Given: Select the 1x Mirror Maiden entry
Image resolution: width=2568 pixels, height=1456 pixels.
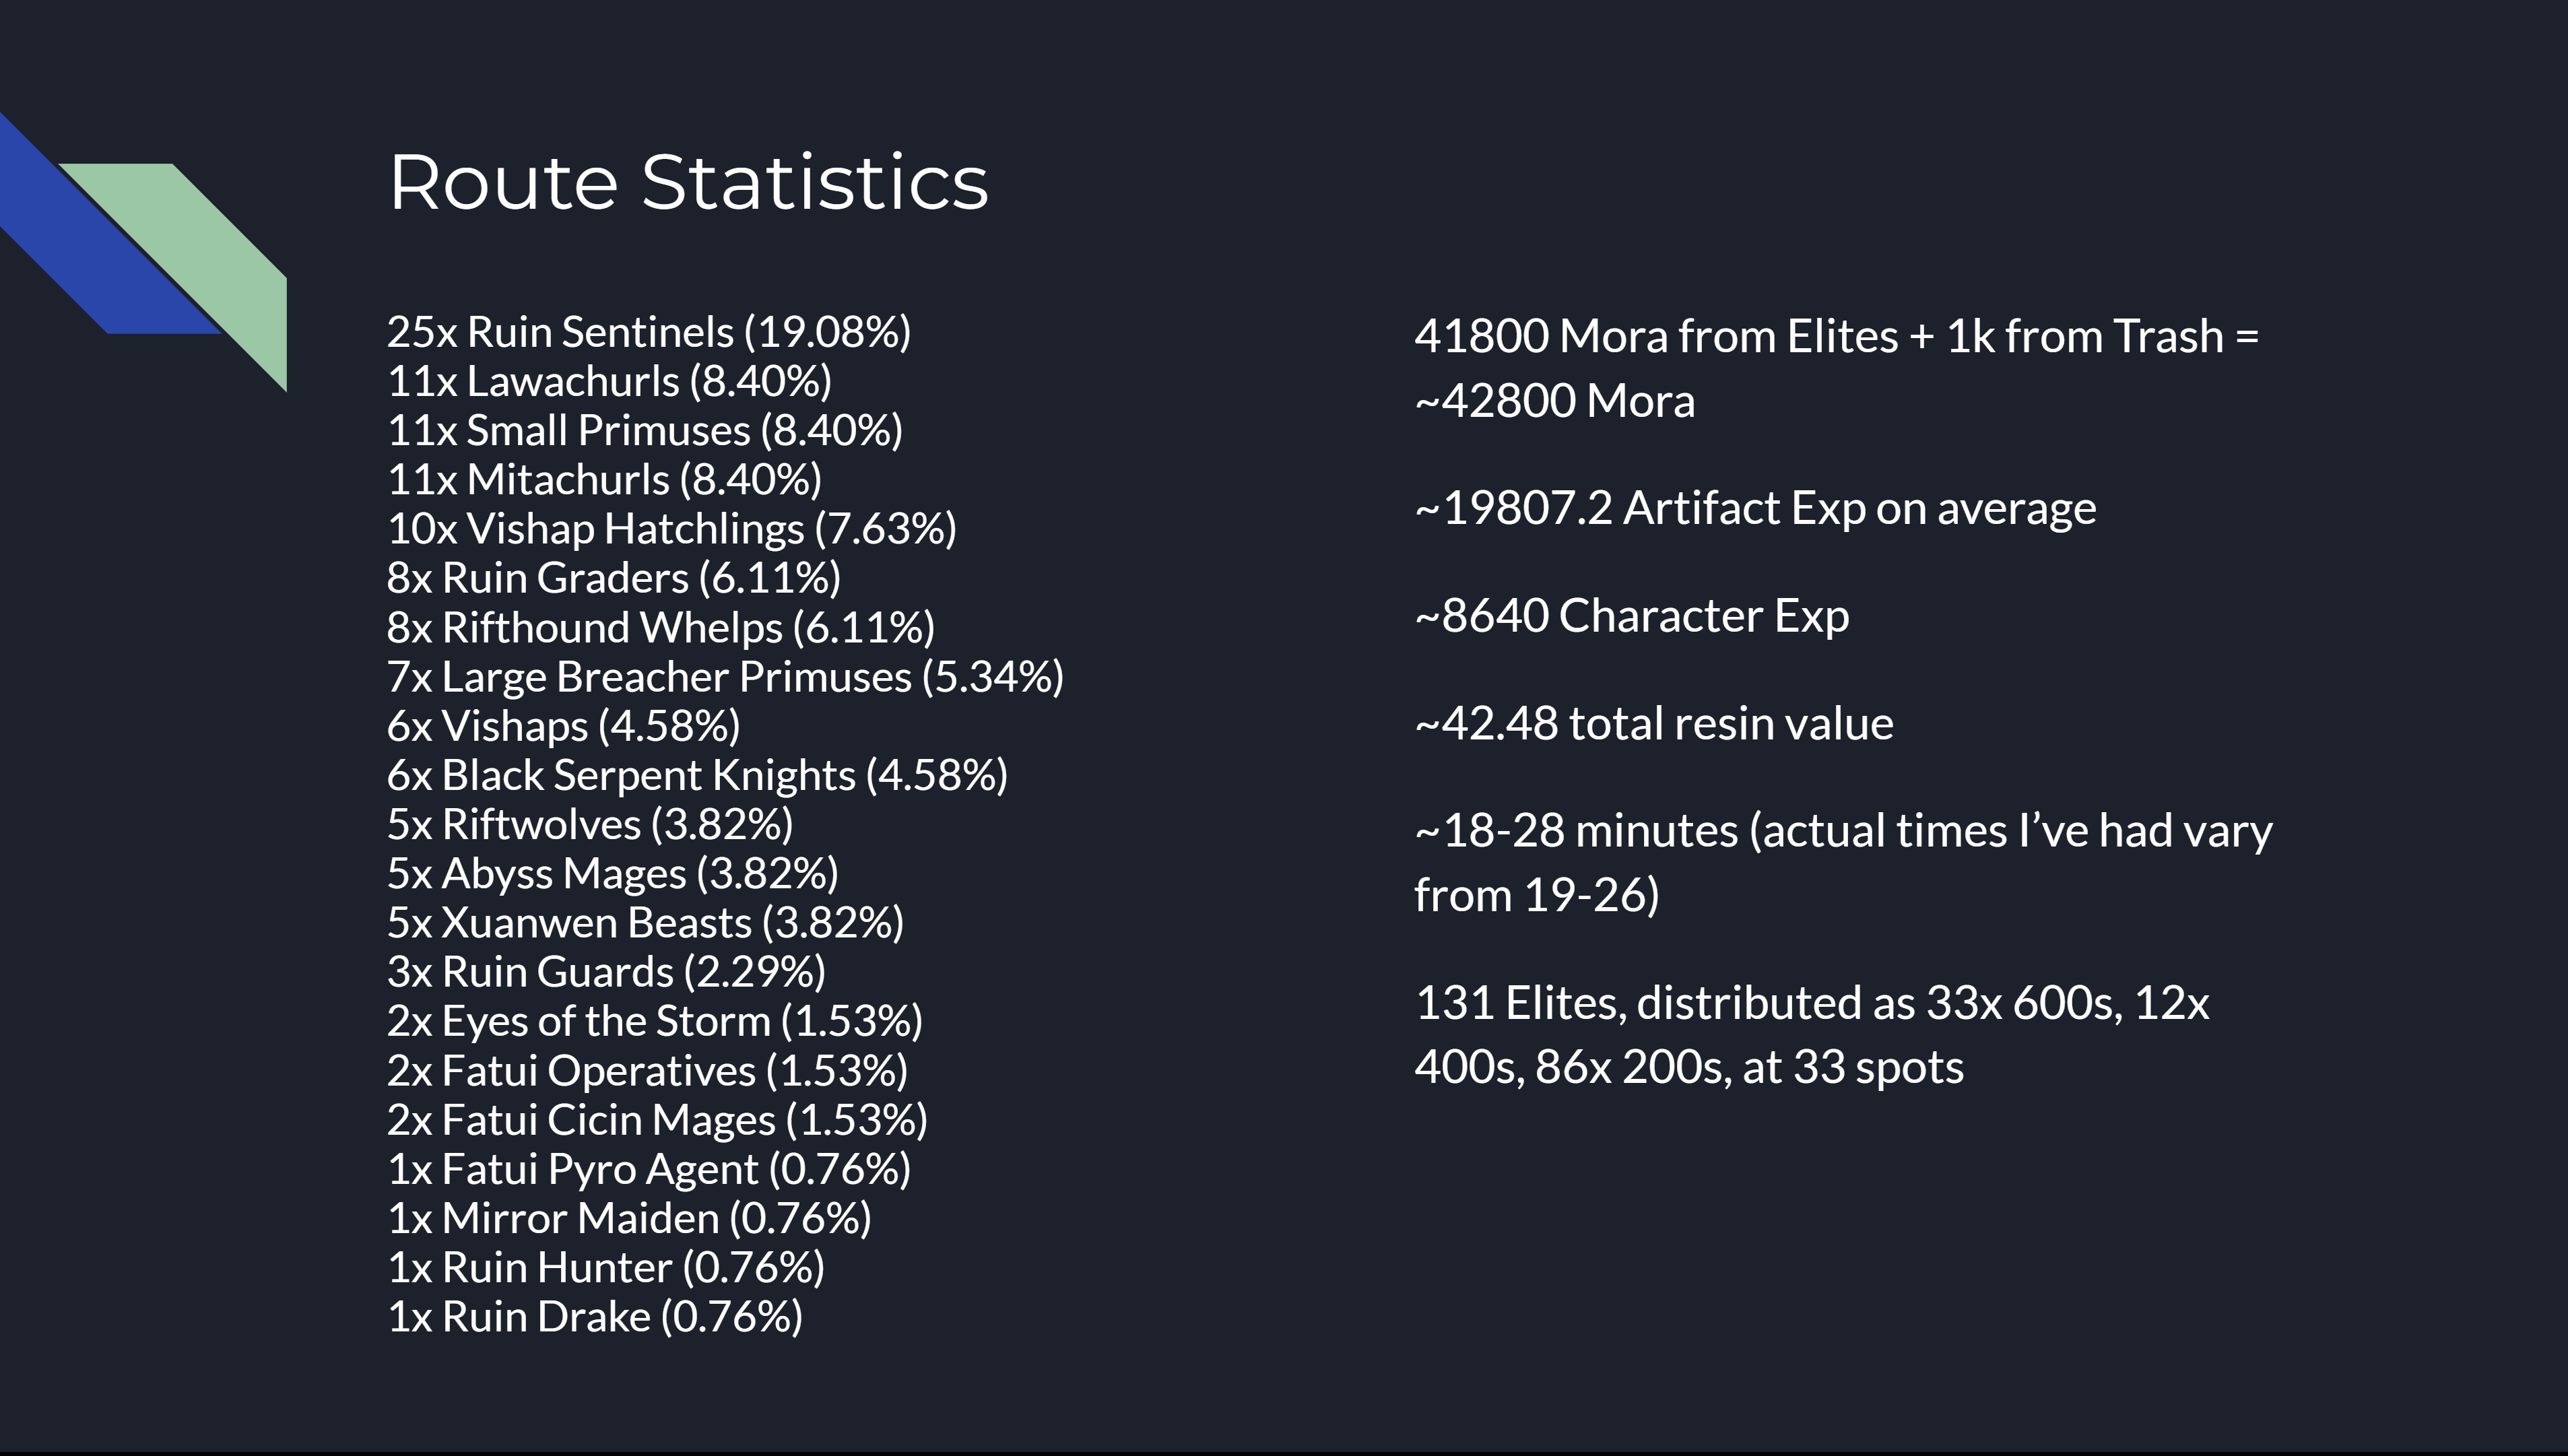Looking at the screenshot, I should [628, 1218].
